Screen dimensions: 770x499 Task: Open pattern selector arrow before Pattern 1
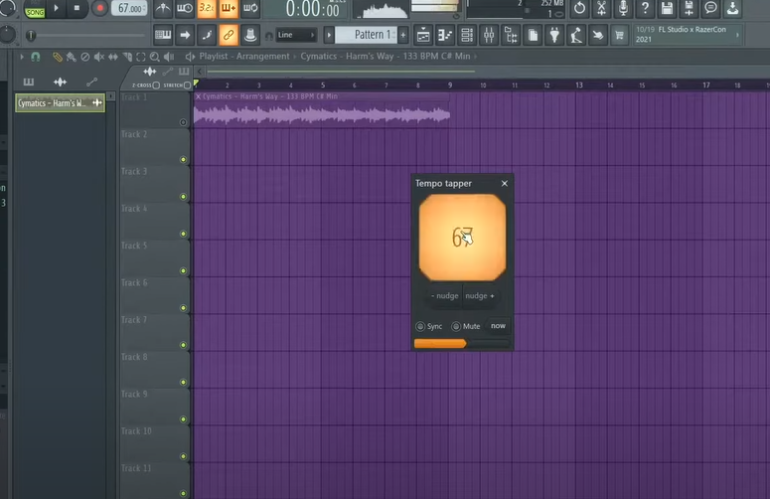coord(329,35)
